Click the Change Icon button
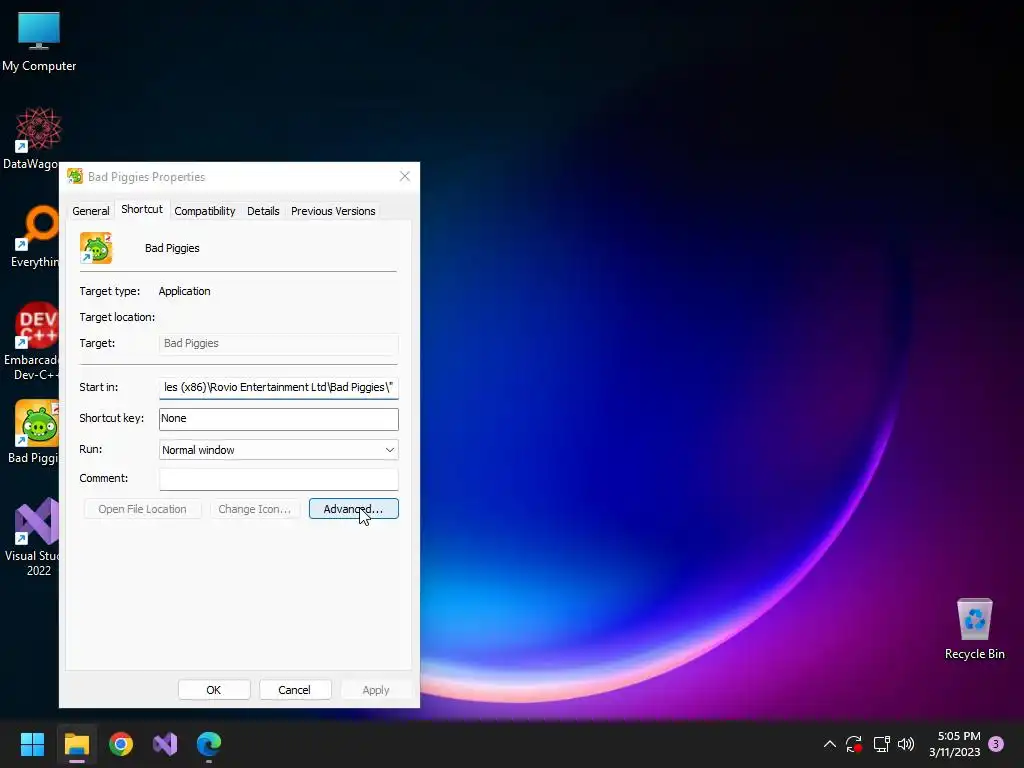1024x768 pixels. tap(255, 509)
